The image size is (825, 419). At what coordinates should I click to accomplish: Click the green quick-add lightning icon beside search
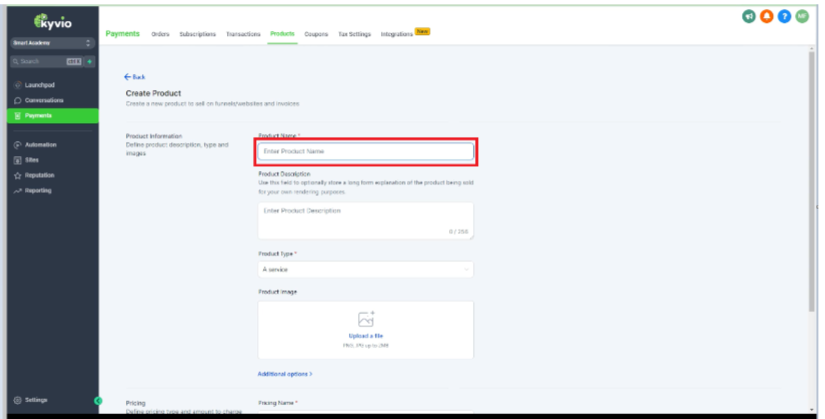(x=89, y=62)
